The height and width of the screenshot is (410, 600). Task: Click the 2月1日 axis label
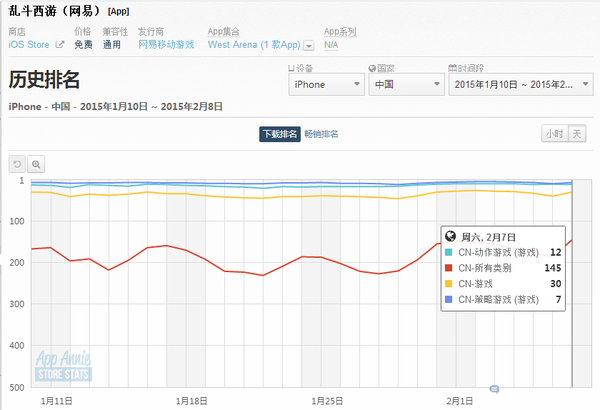[460, 401]
